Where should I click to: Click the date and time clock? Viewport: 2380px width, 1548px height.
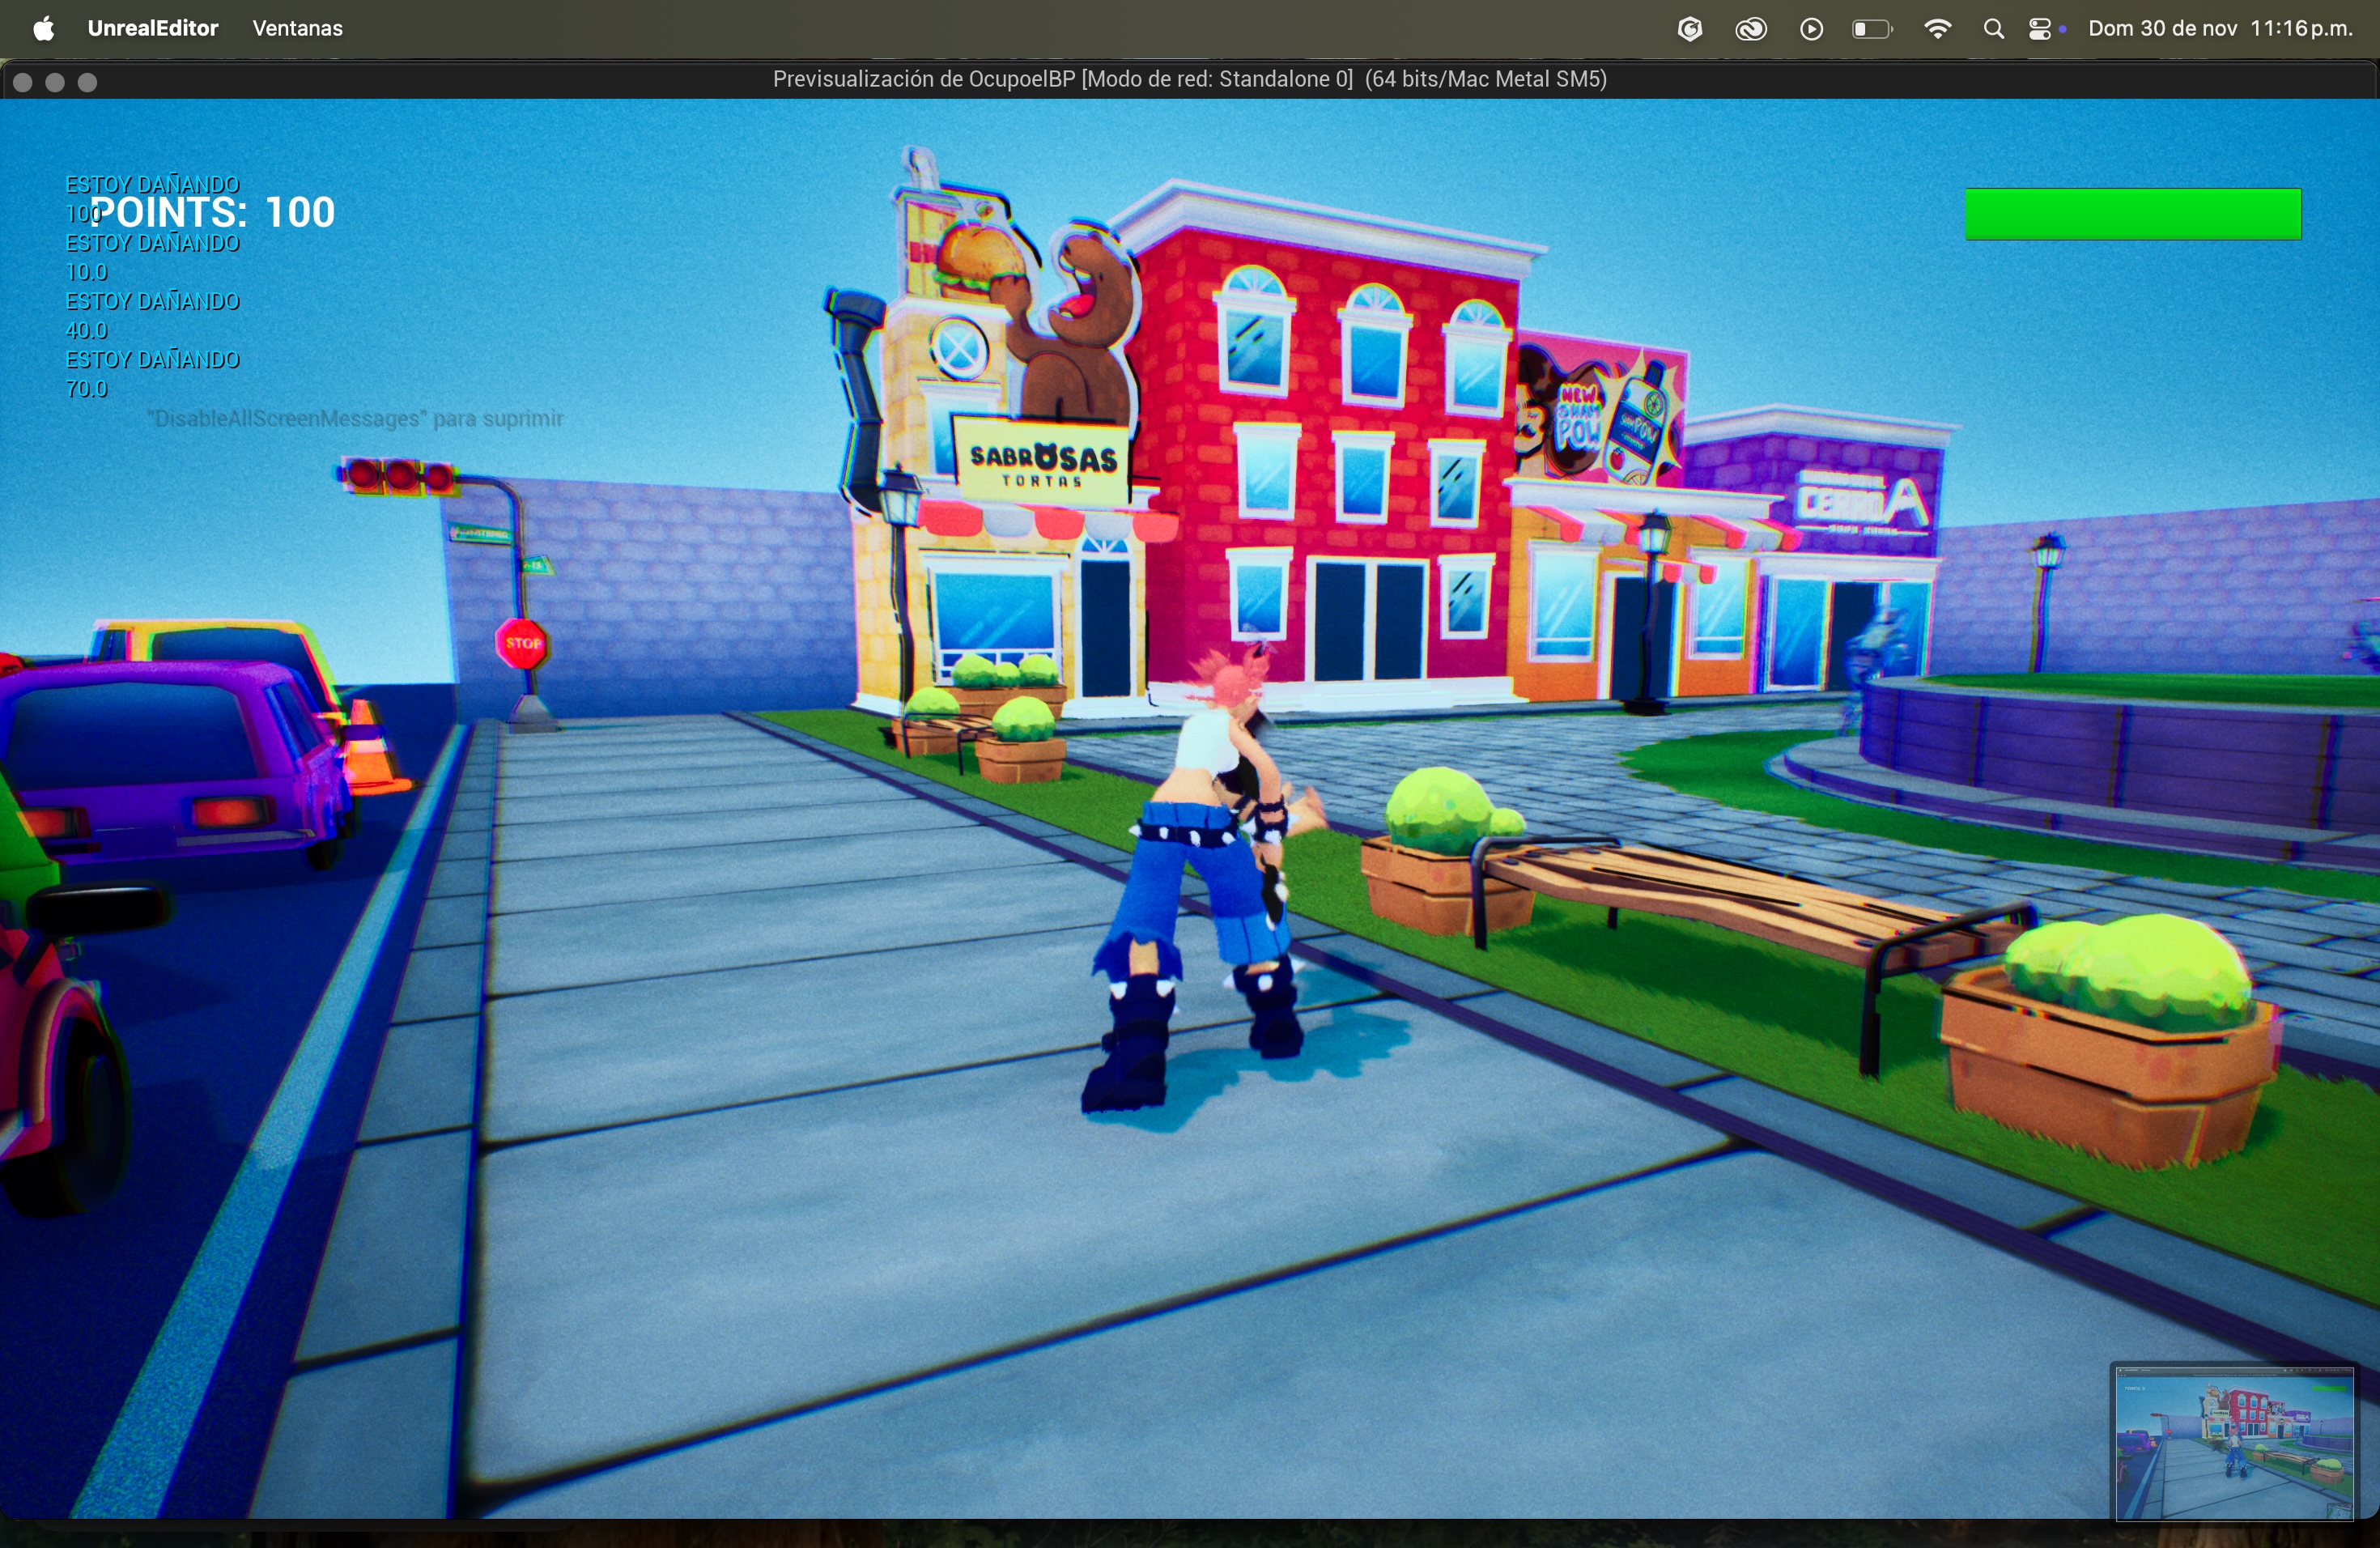[2221, 29]
